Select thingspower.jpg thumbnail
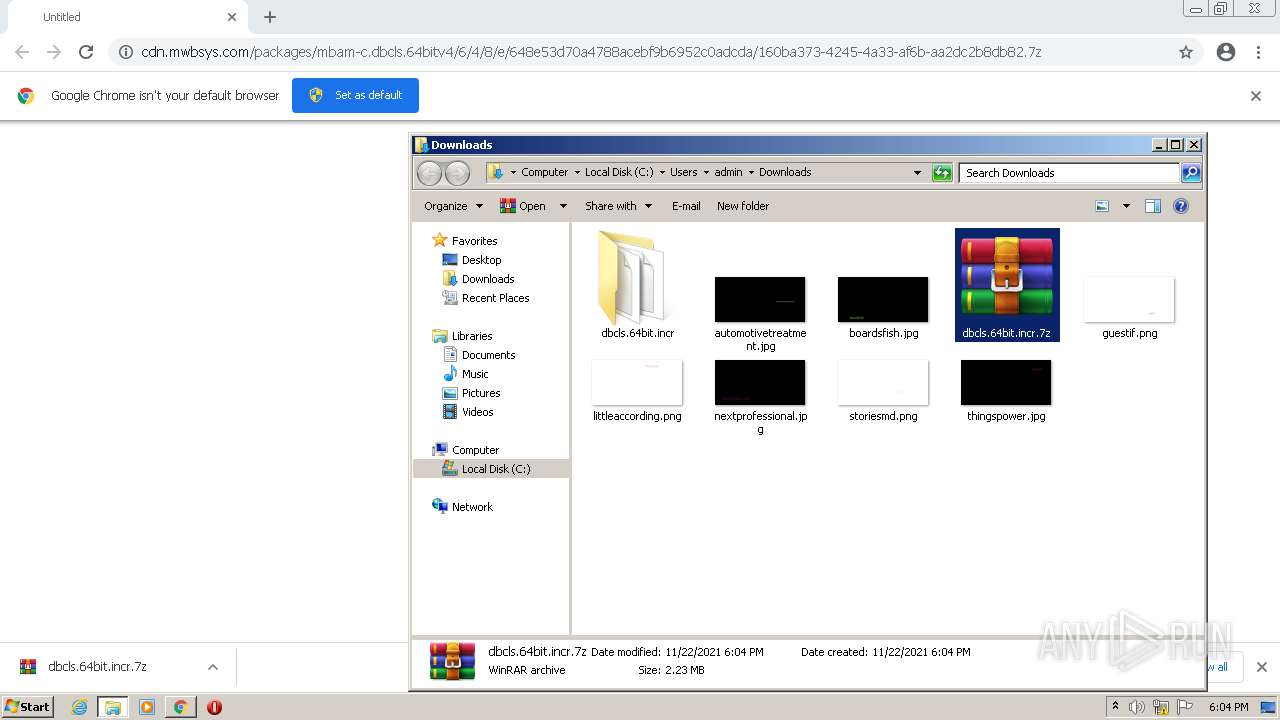 click(x=1006, y=382)
